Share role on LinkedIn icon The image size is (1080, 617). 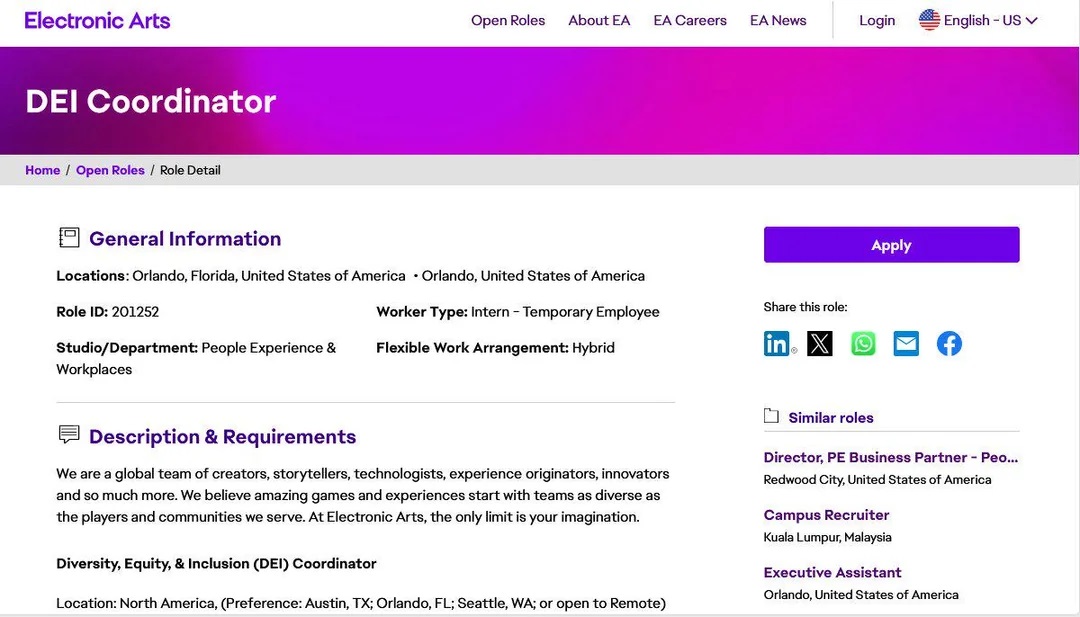click(x=777, y=343)
